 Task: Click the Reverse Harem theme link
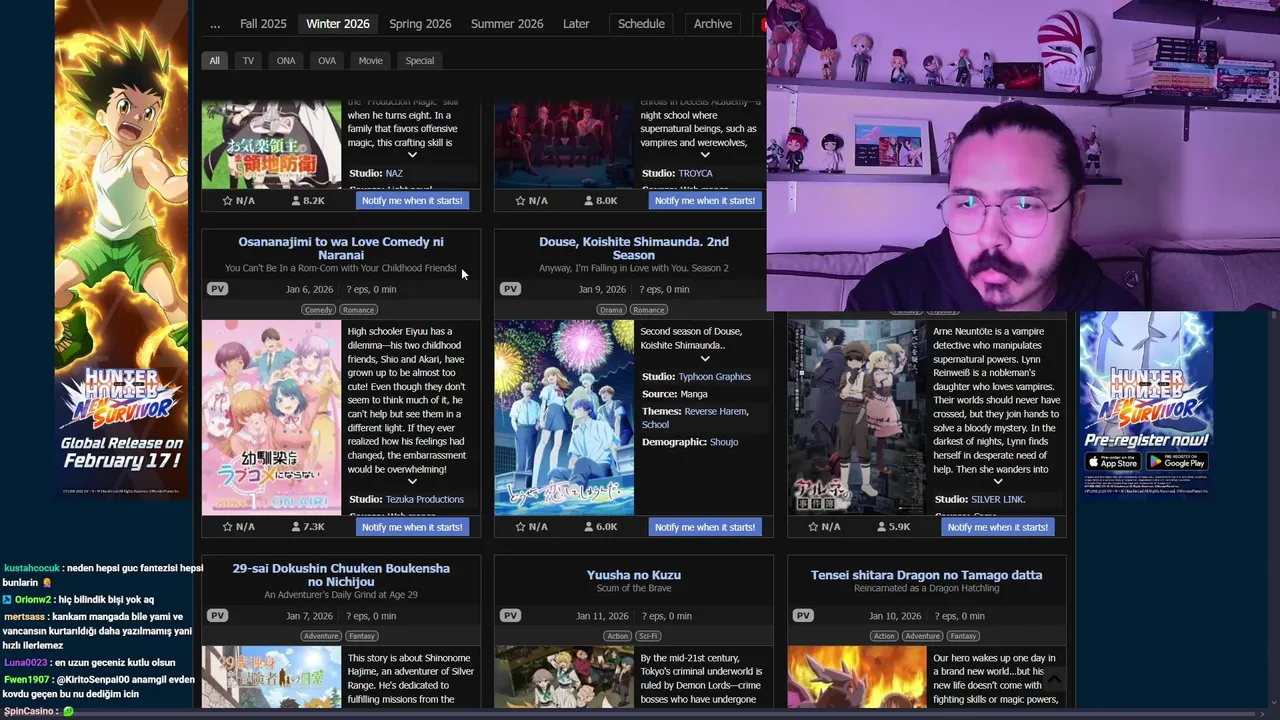coord(715,411)
